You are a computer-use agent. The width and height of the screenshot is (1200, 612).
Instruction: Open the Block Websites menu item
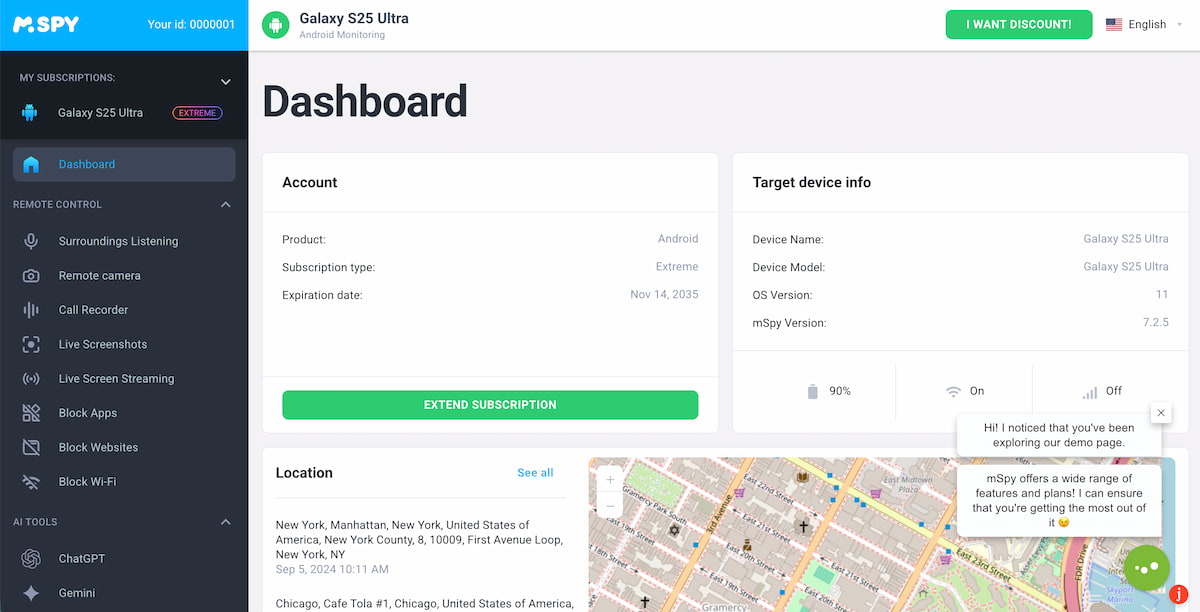tap(98, 448)
